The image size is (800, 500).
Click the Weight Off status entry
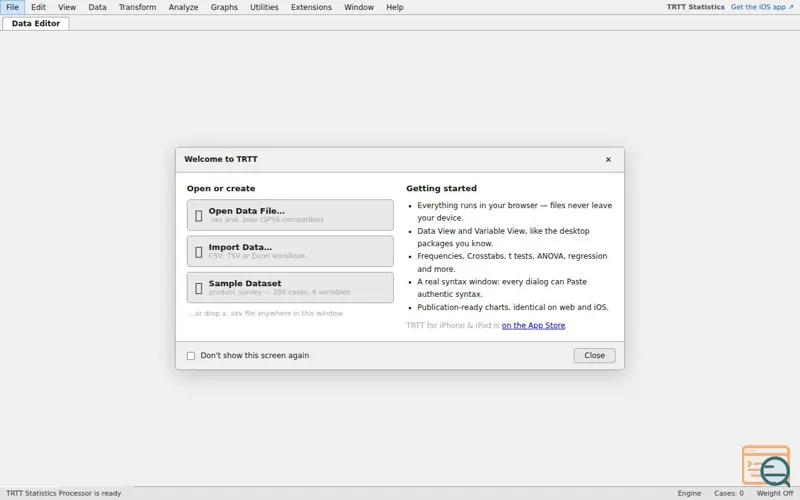click(774, 493)
